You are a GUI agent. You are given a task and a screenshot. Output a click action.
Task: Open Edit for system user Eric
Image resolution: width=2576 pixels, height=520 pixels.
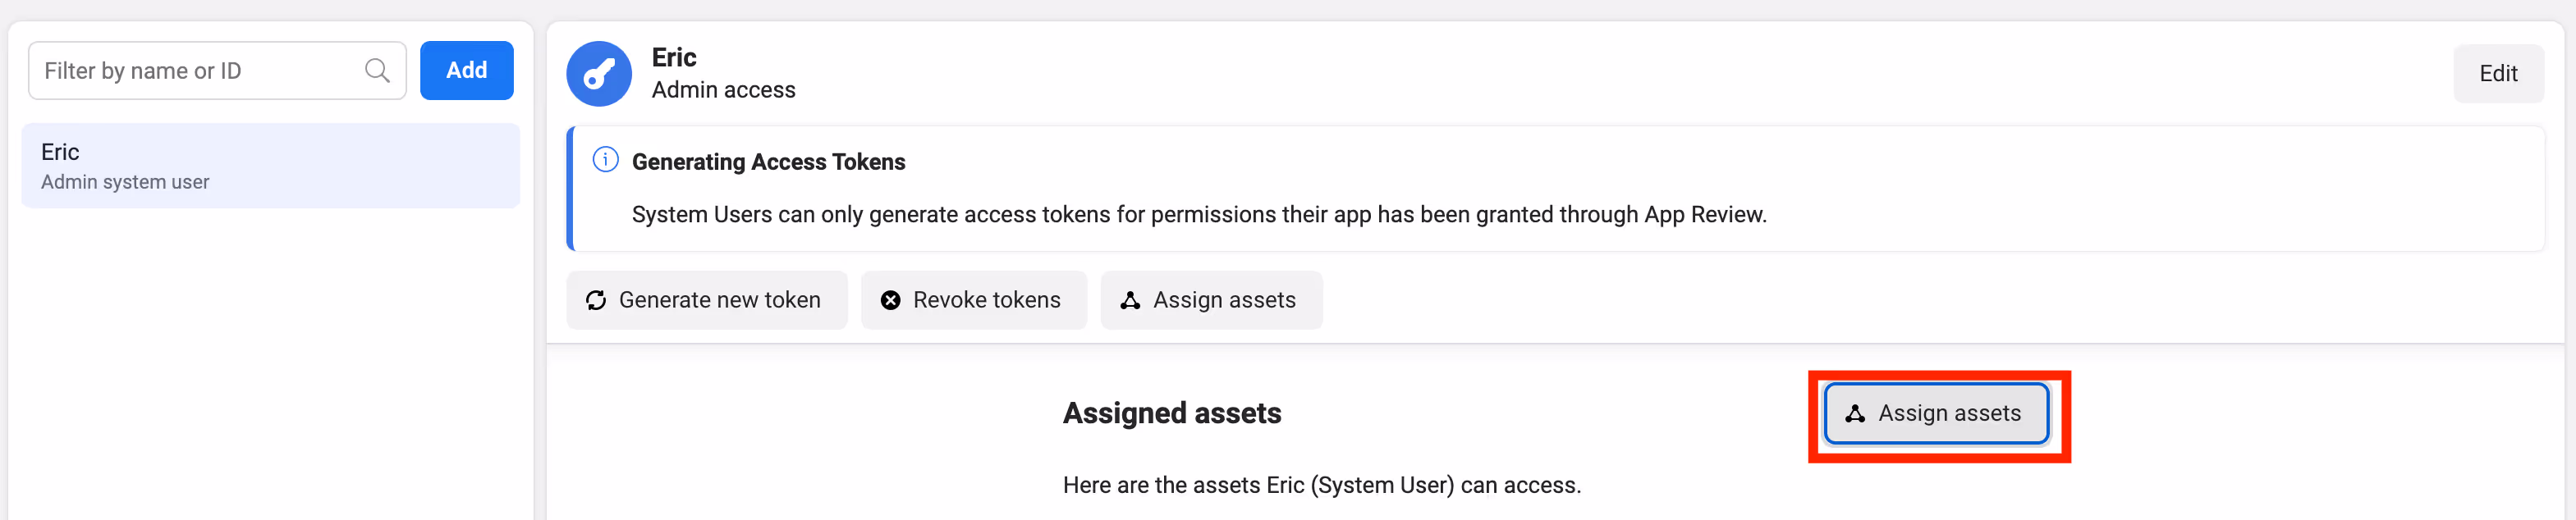[2497, 73]
